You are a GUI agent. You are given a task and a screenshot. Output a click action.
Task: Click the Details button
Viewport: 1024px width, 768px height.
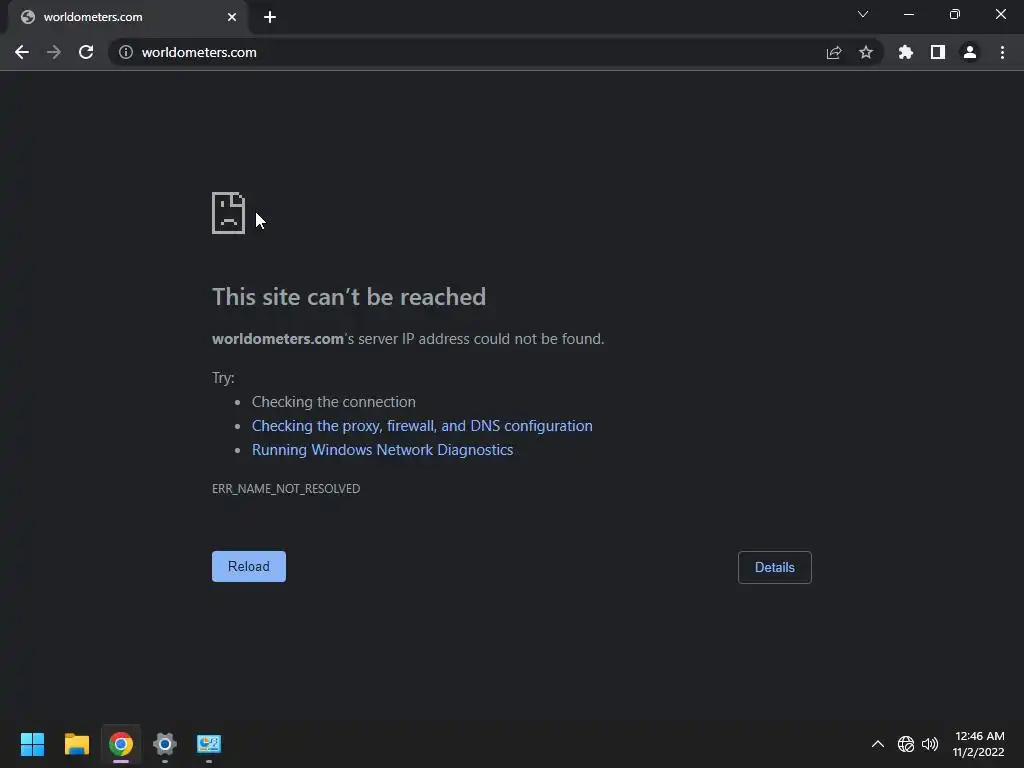click(775, 568)
